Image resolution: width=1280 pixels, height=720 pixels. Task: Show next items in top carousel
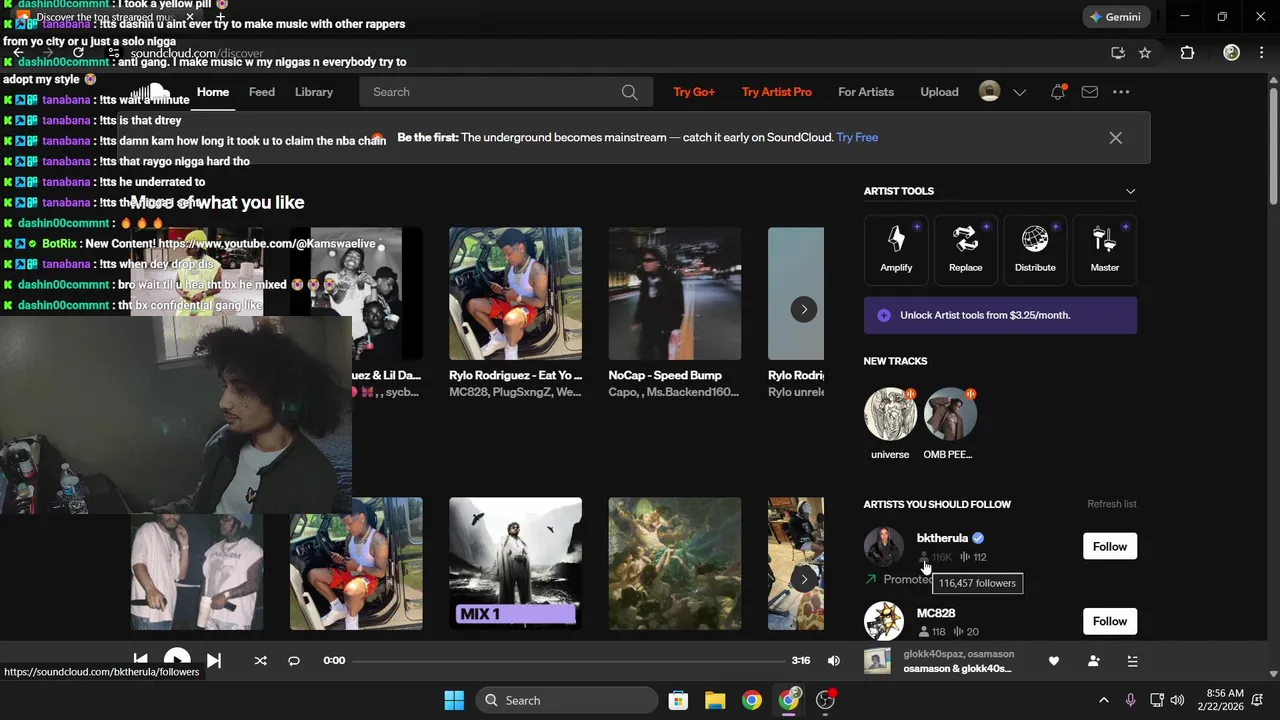(x=804, y=309)
